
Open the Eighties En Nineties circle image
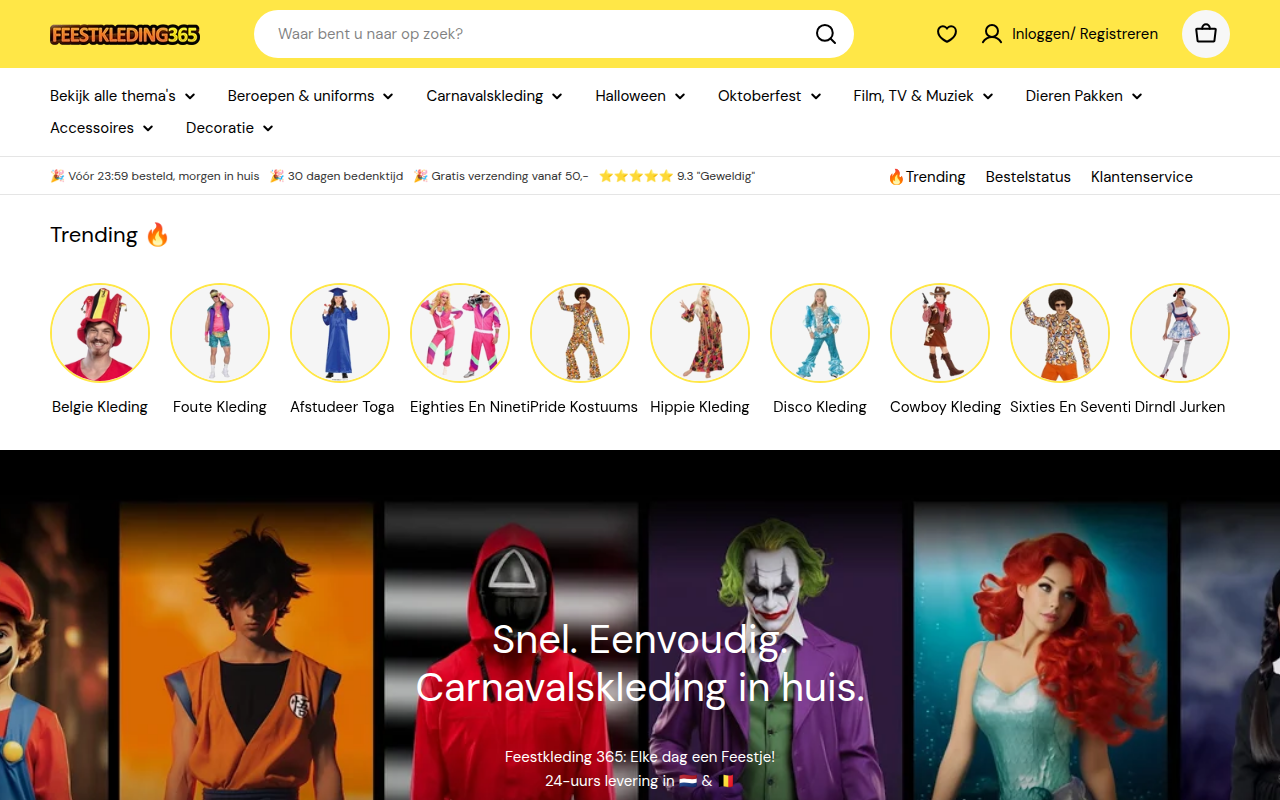(x=460, y=333)
